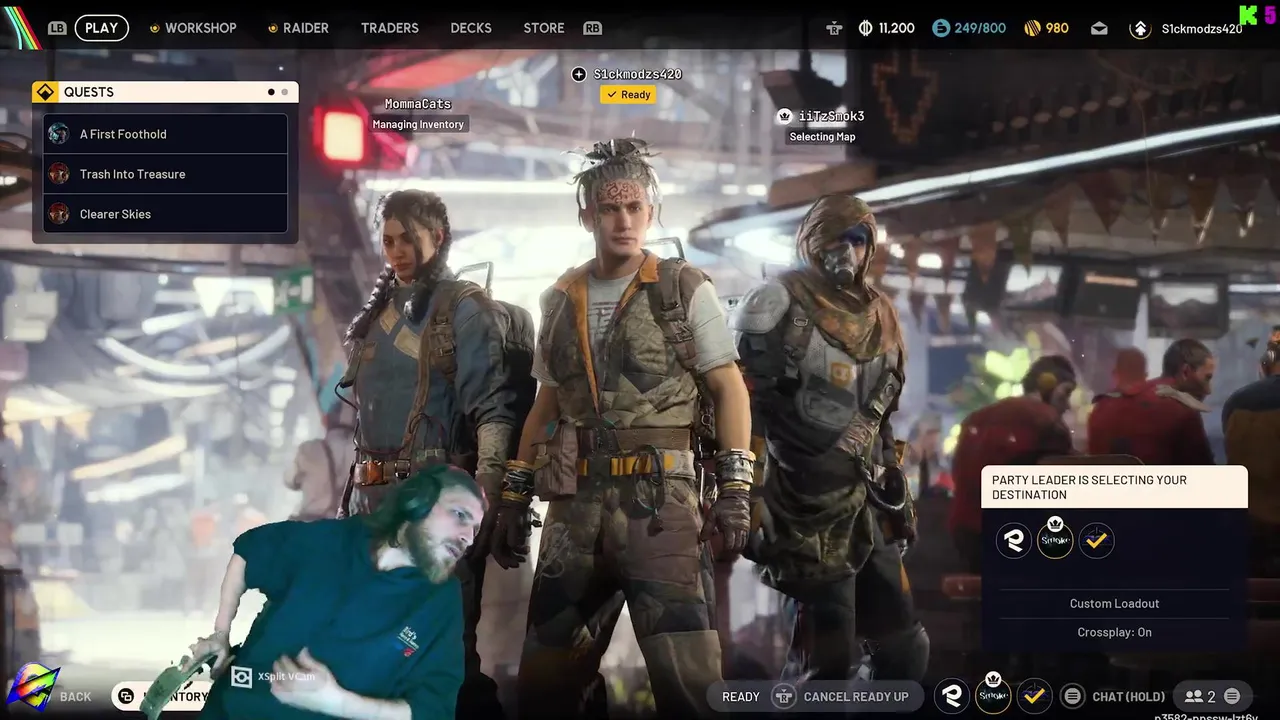
Task: Click the right-stick icon beside CANCEL READY UP
Action: pos(785,696)
